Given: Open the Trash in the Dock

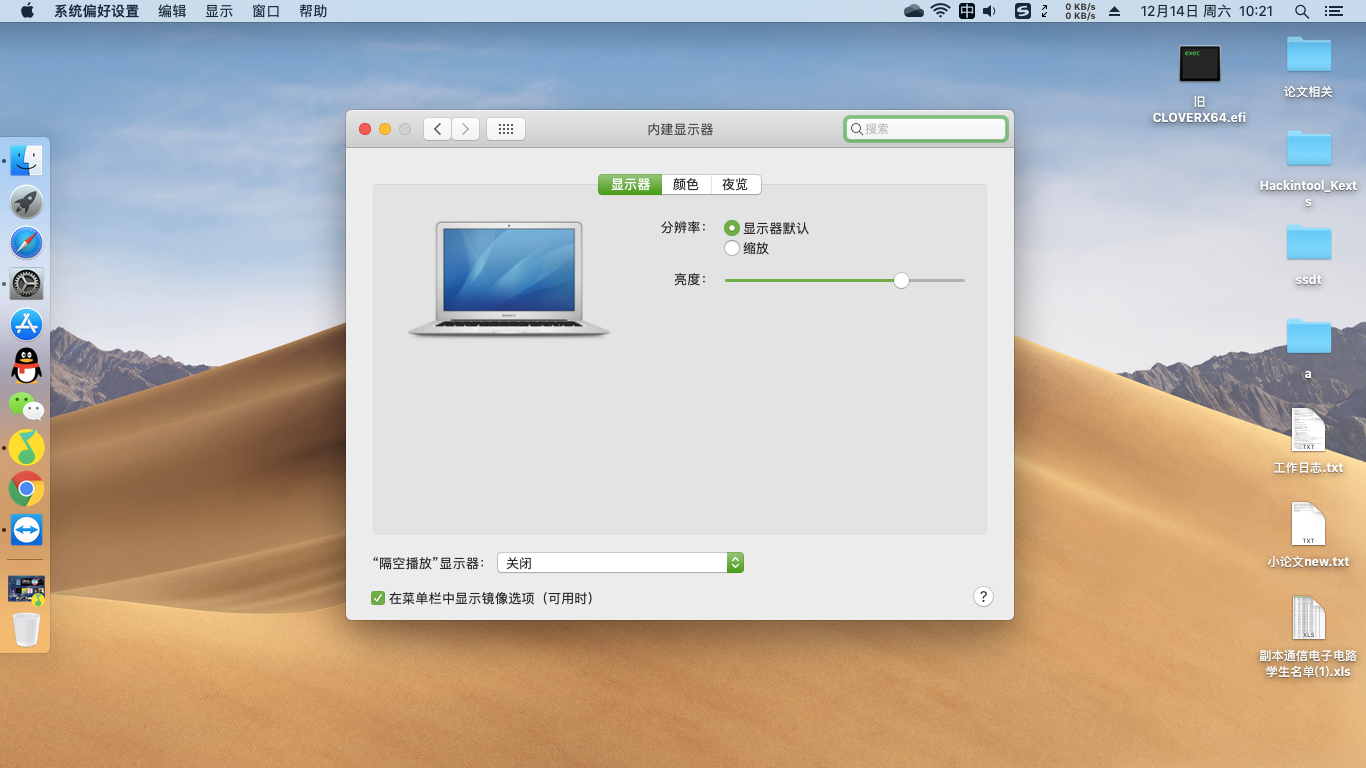Looking at the screenshot, I should pyautogui.click(x=26, y=630).
